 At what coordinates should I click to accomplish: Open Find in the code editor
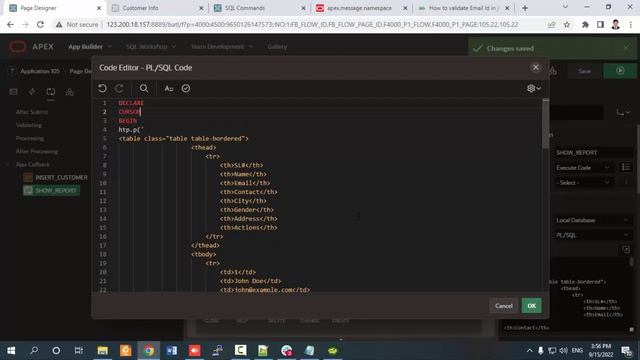pos(144,88)
